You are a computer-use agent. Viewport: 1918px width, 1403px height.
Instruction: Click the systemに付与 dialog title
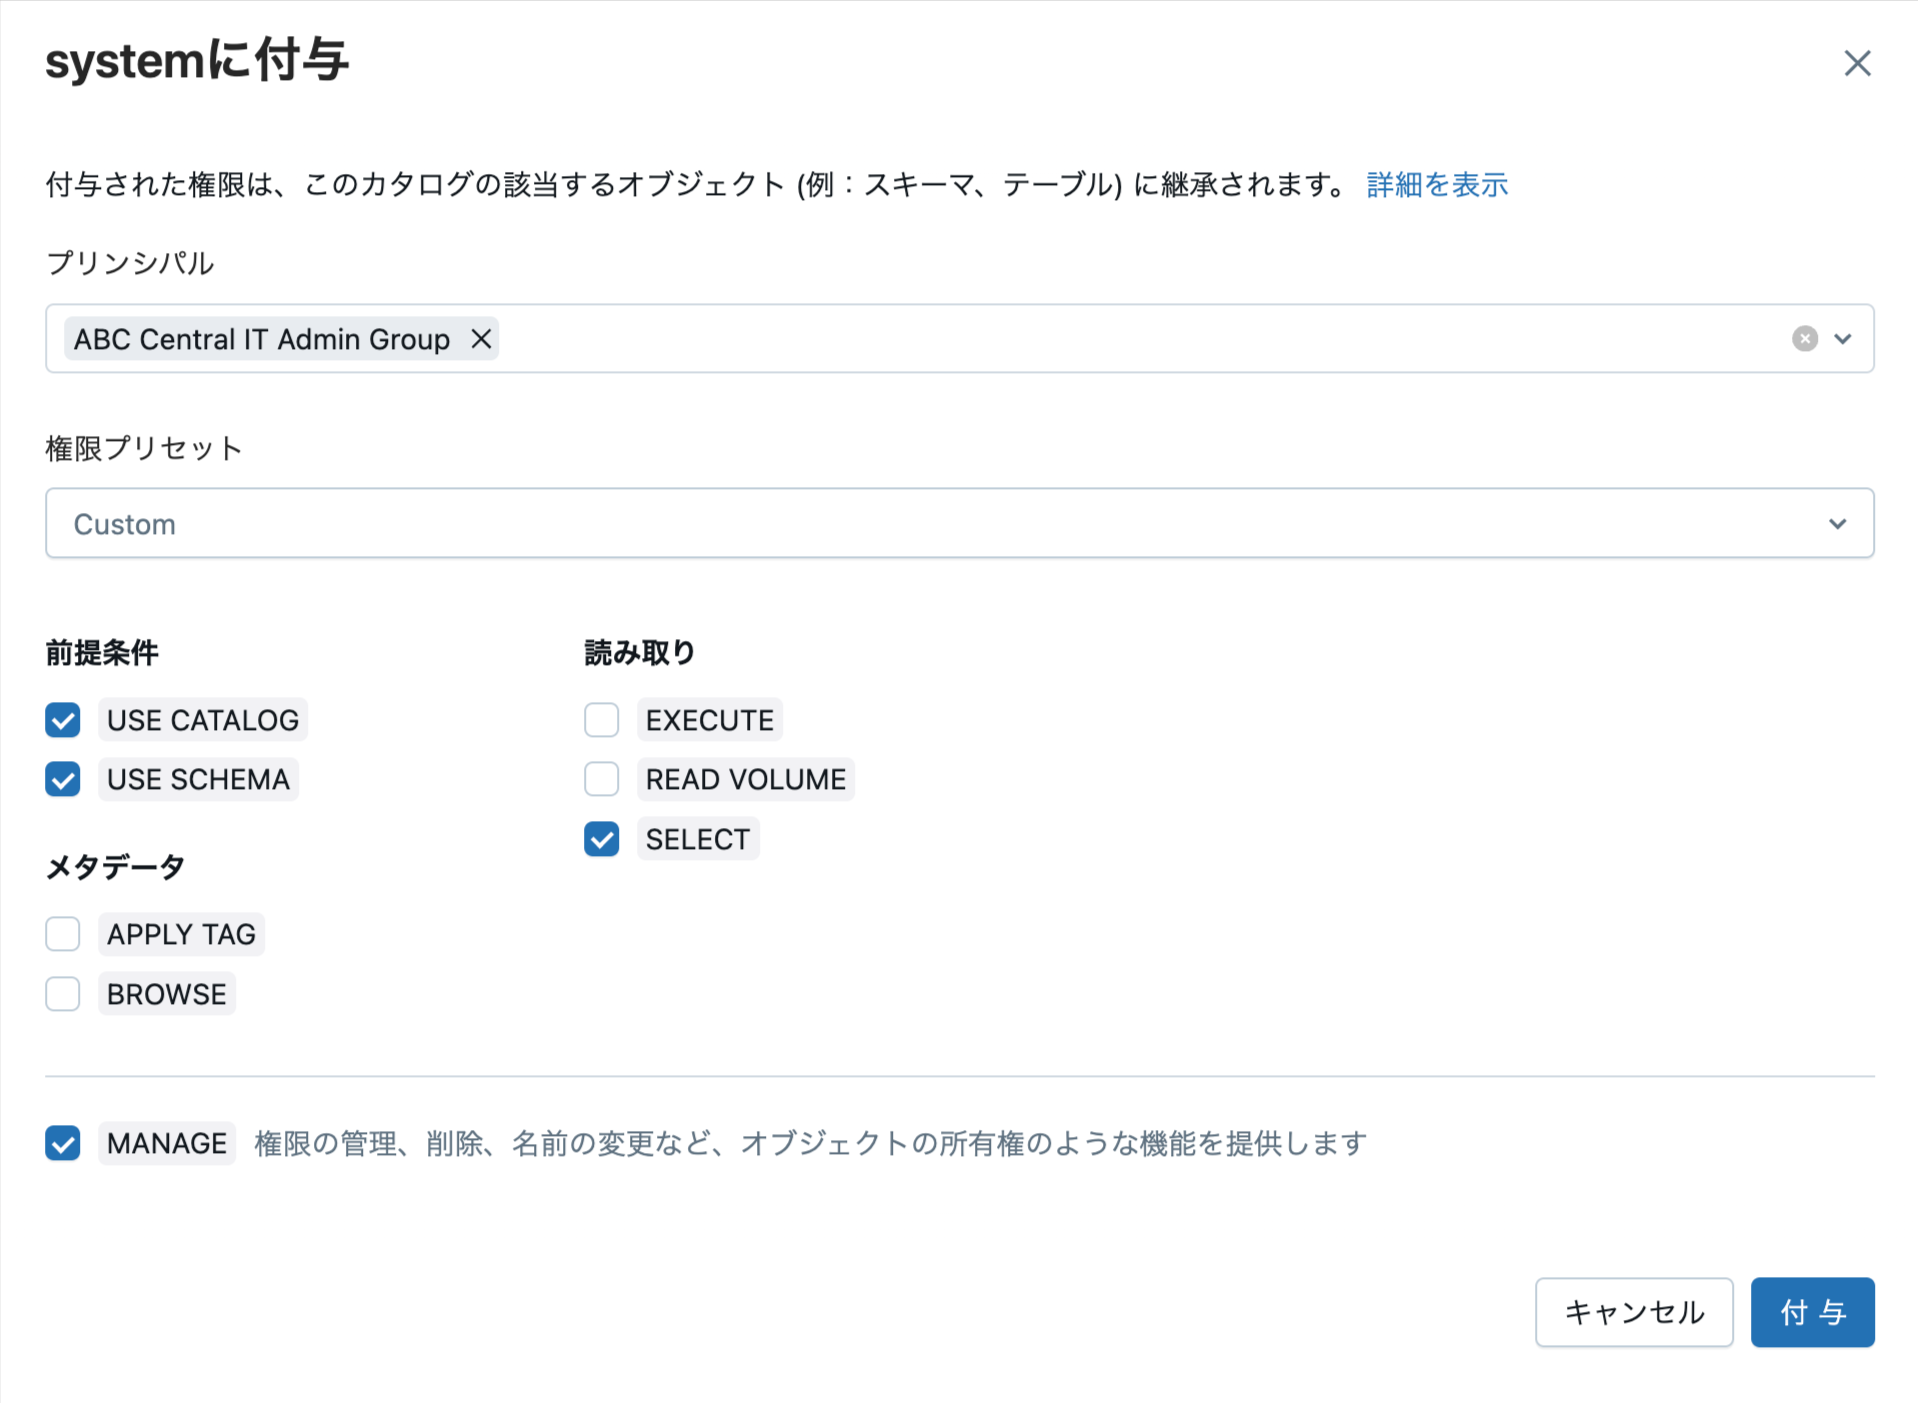pyautogui.click(x=197, y=61)
